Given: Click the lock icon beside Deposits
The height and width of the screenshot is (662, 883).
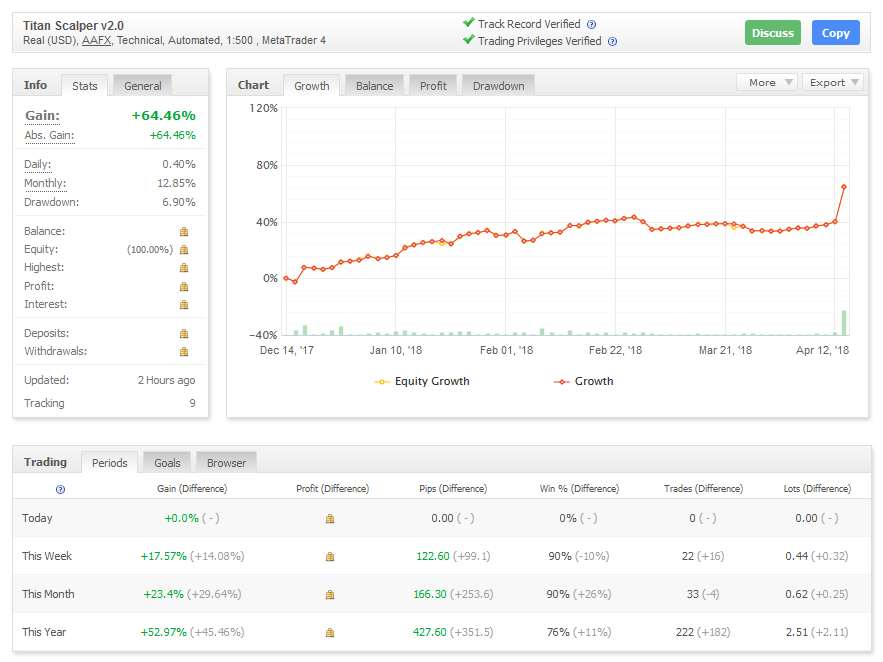Looking at the screenshot, I should [184, 333].
